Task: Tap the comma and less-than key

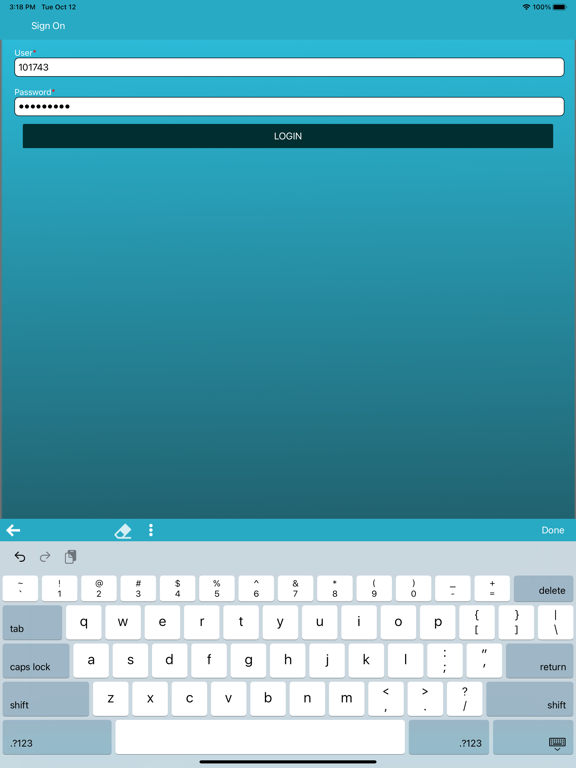Action: (386, 699)
